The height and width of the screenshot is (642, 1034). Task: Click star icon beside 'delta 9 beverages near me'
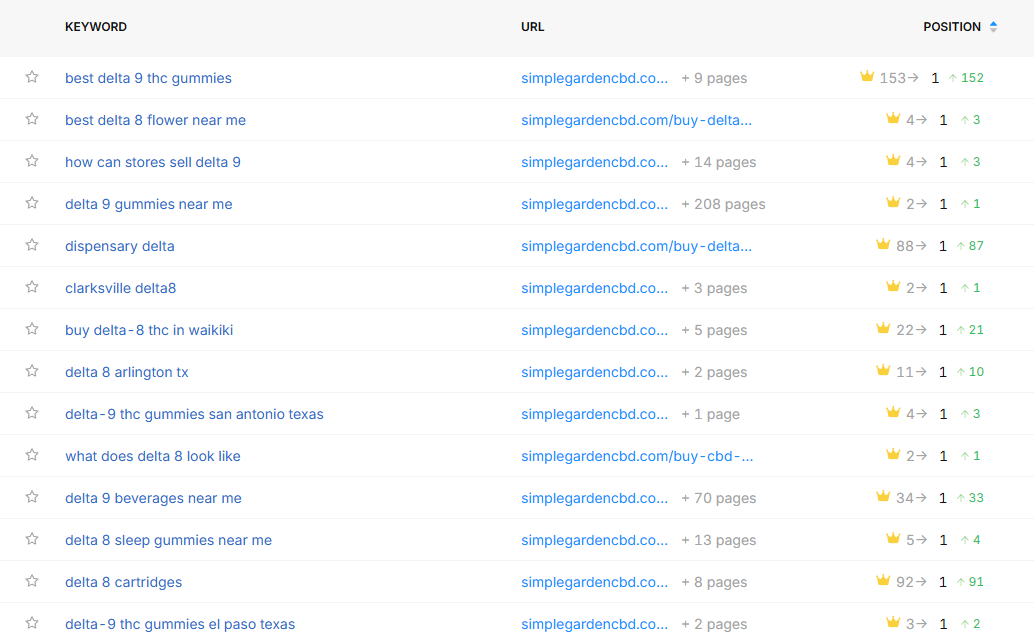[32, 498]
